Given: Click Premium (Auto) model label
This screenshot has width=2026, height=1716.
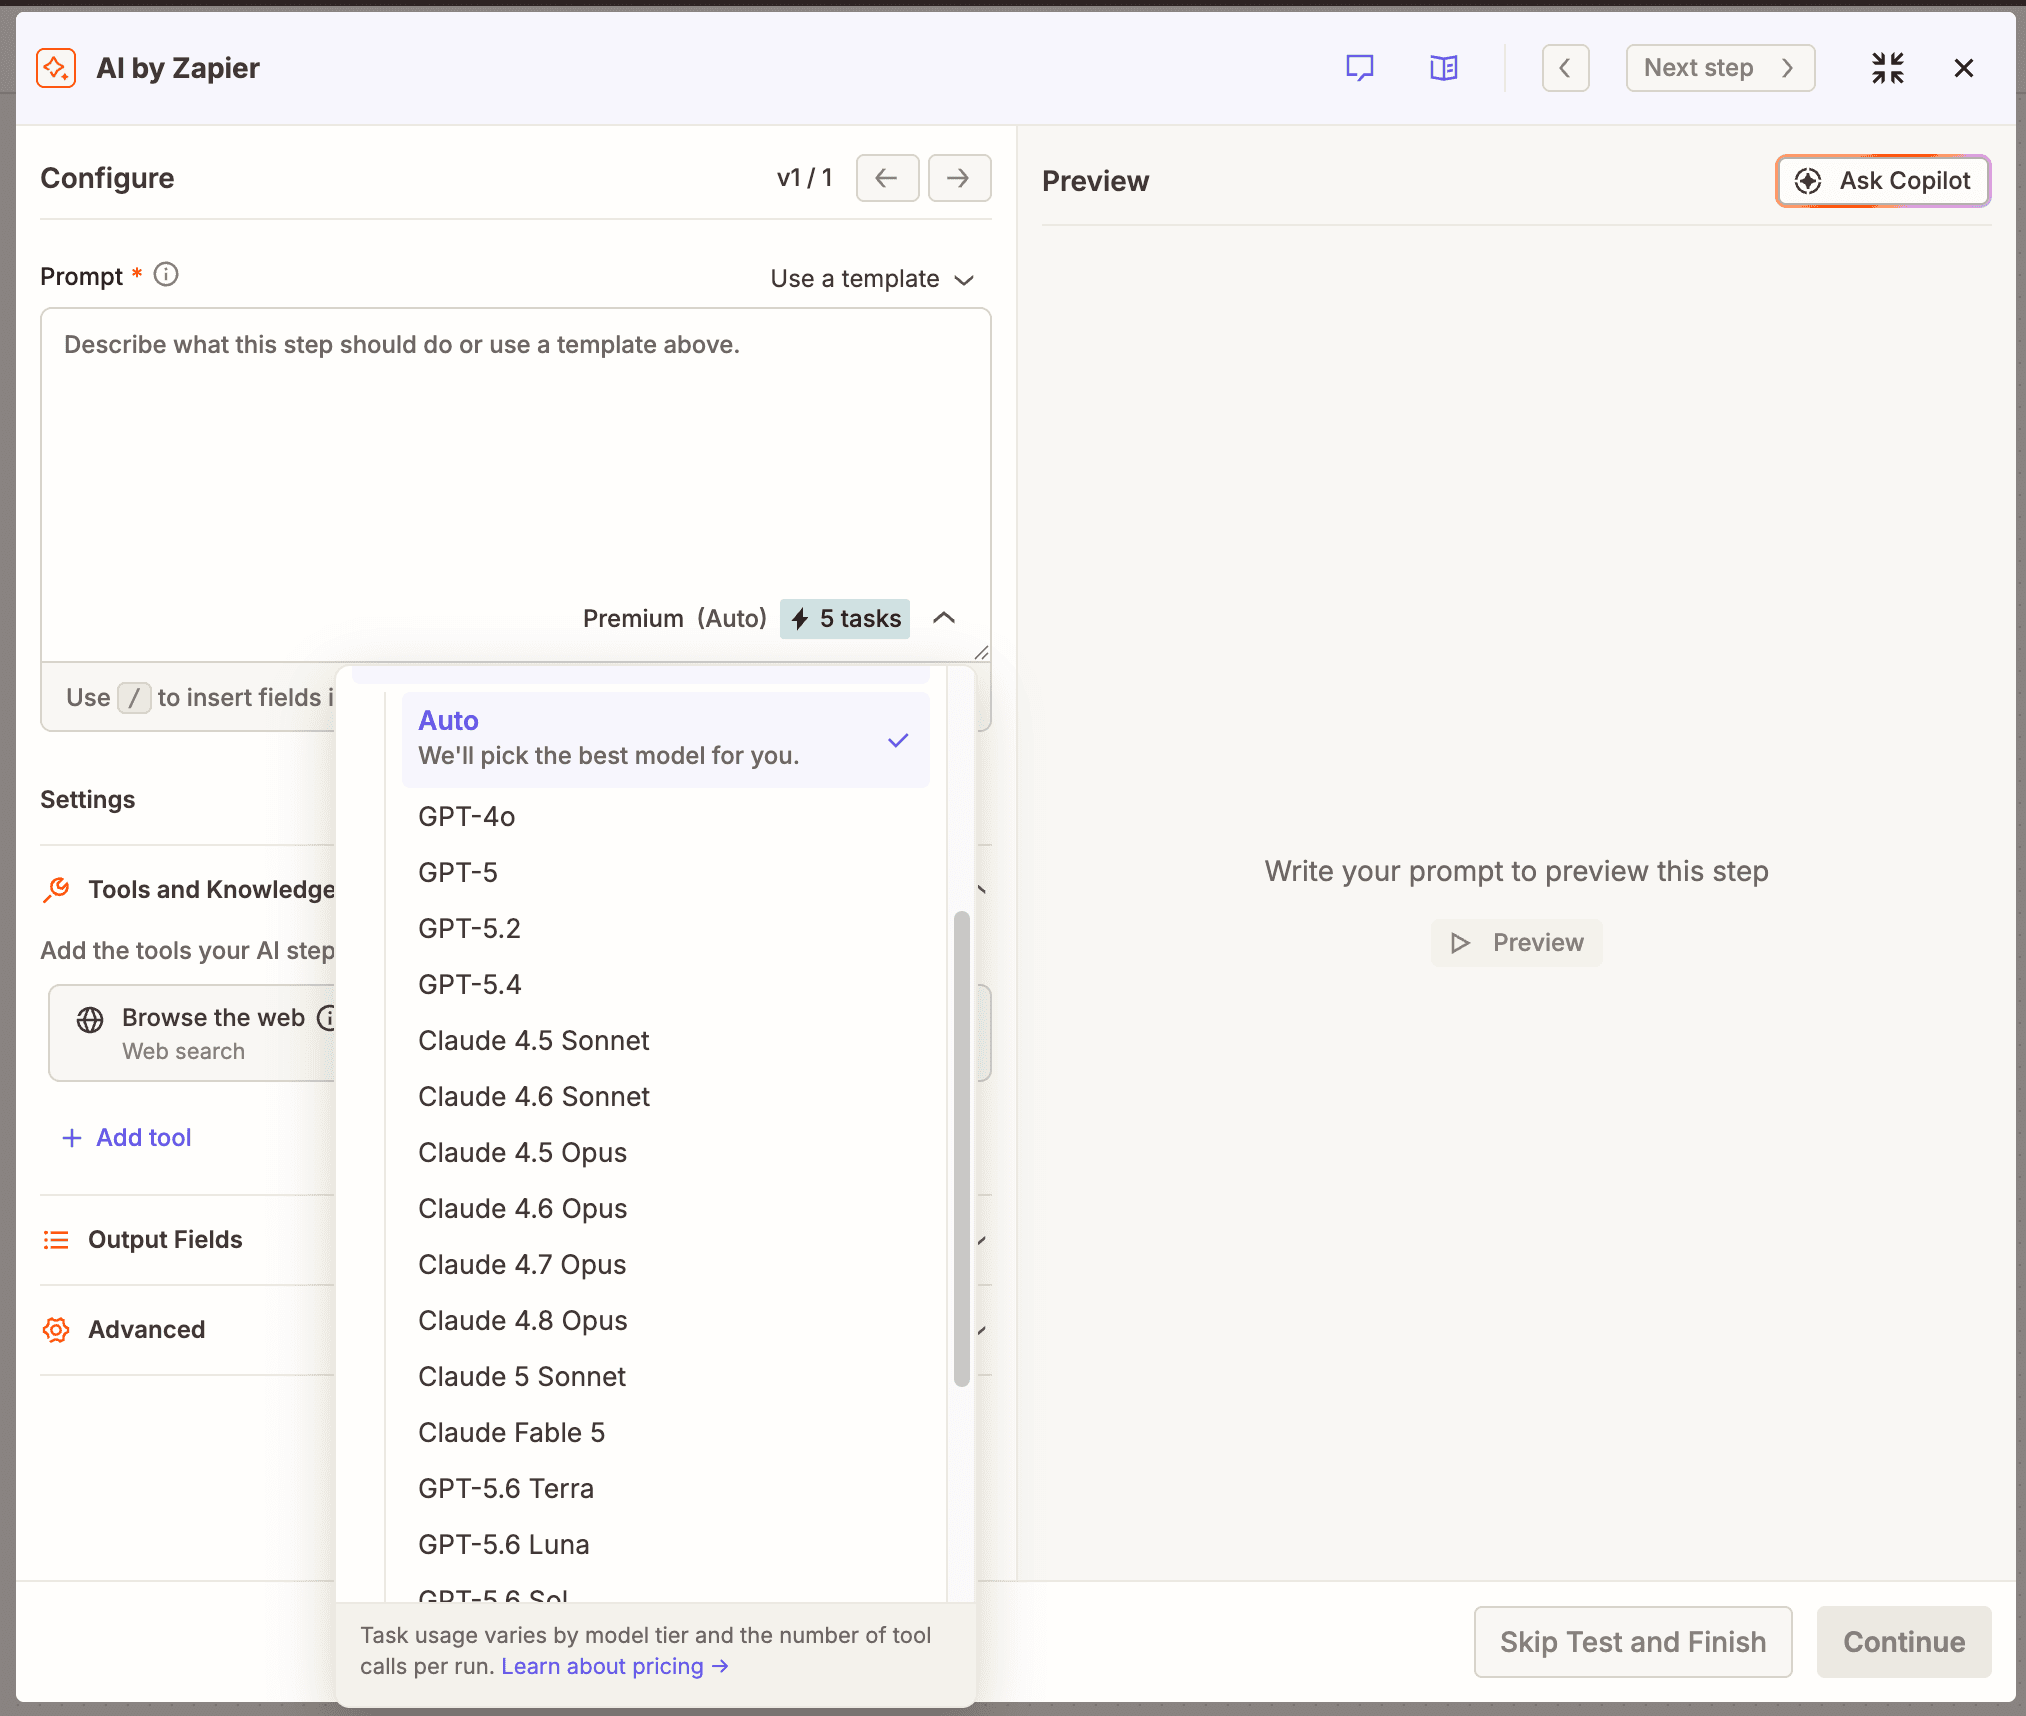Looking at the screenshot, I should (x=675, y=619).
